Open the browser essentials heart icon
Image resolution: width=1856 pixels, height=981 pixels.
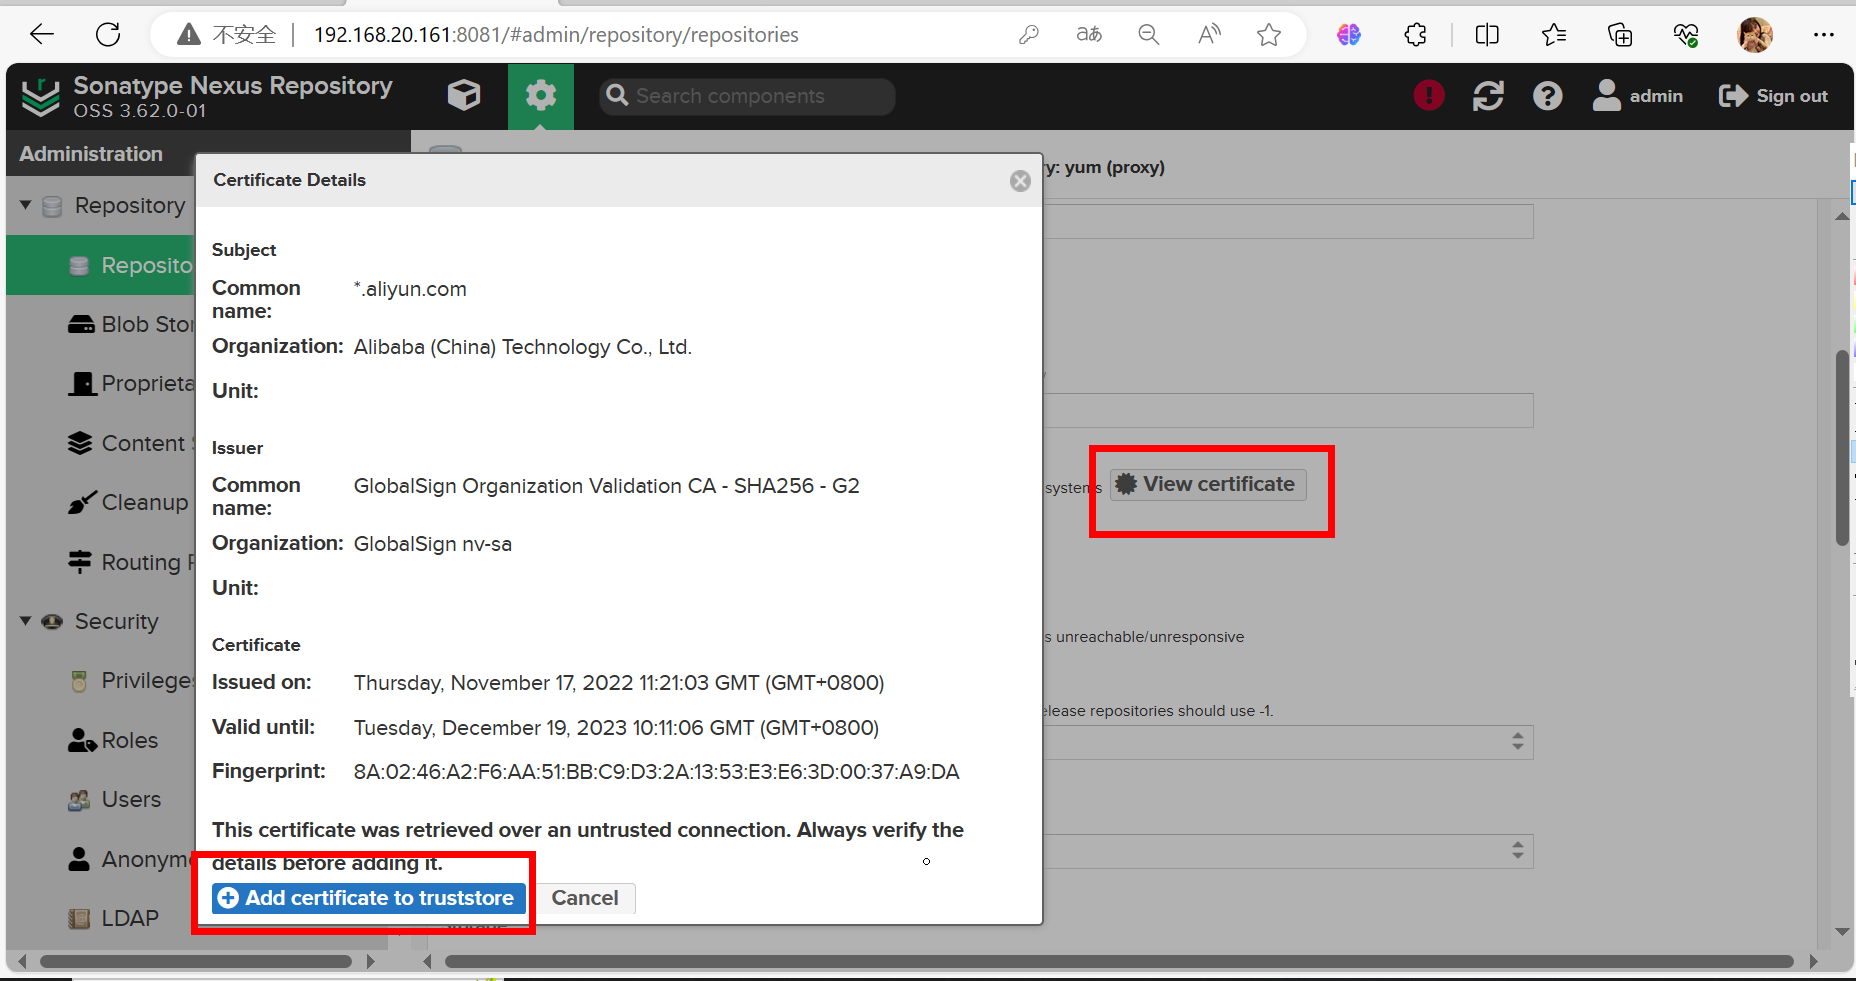point(1686,35)
